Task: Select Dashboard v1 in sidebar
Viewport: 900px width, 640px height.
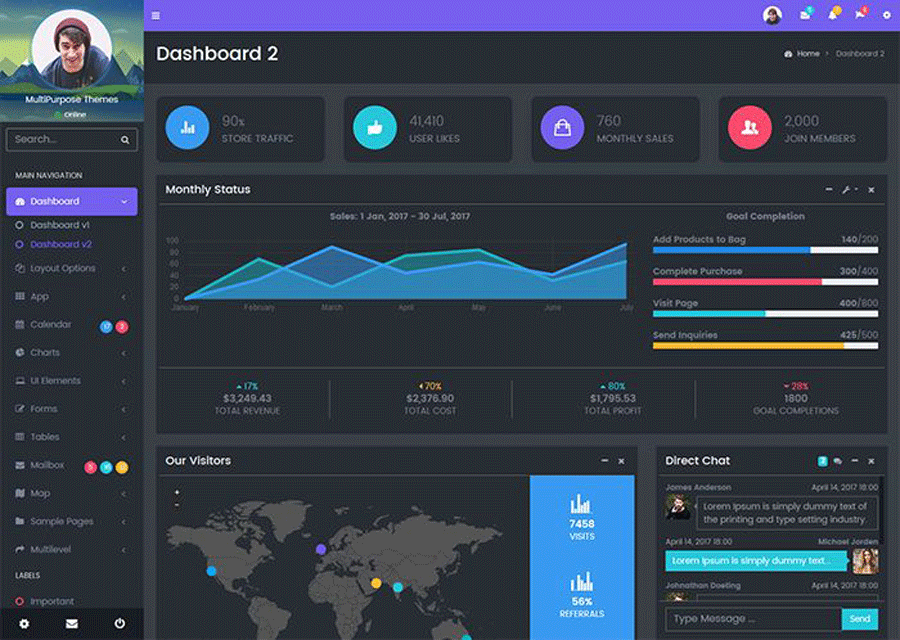Action: (60, 225)
